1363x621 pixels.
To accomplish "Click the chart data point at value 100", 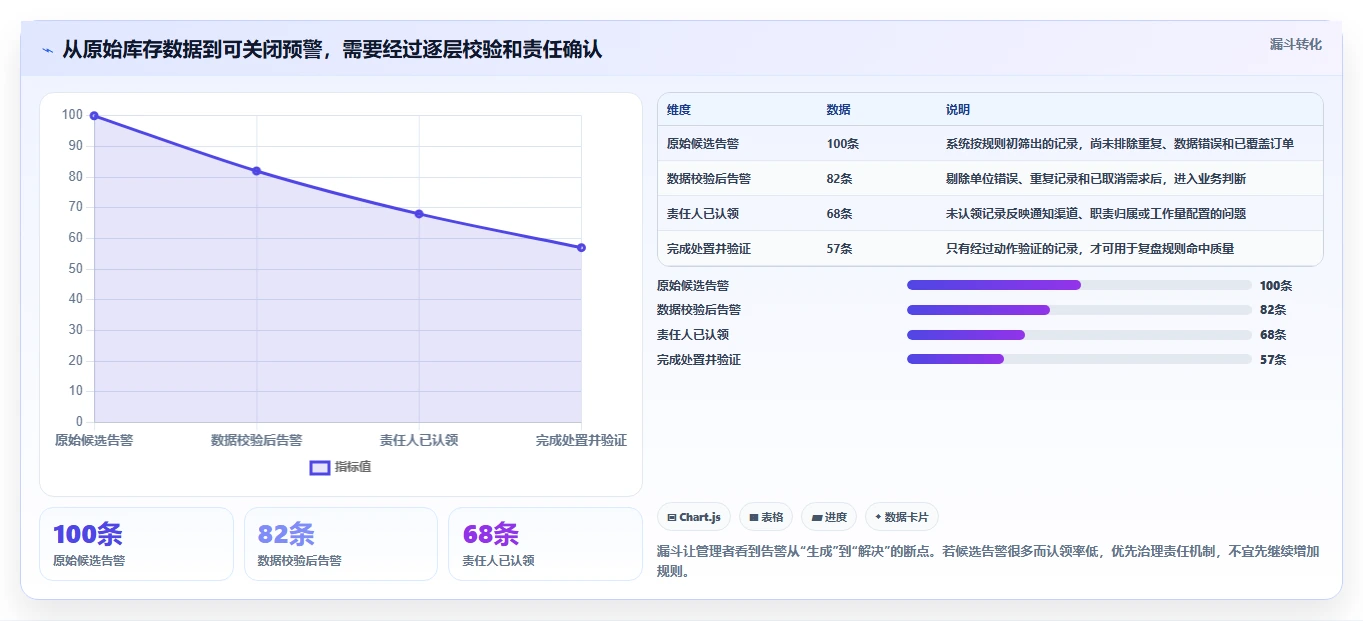I will pyautogui.click(x=94, y=116).
